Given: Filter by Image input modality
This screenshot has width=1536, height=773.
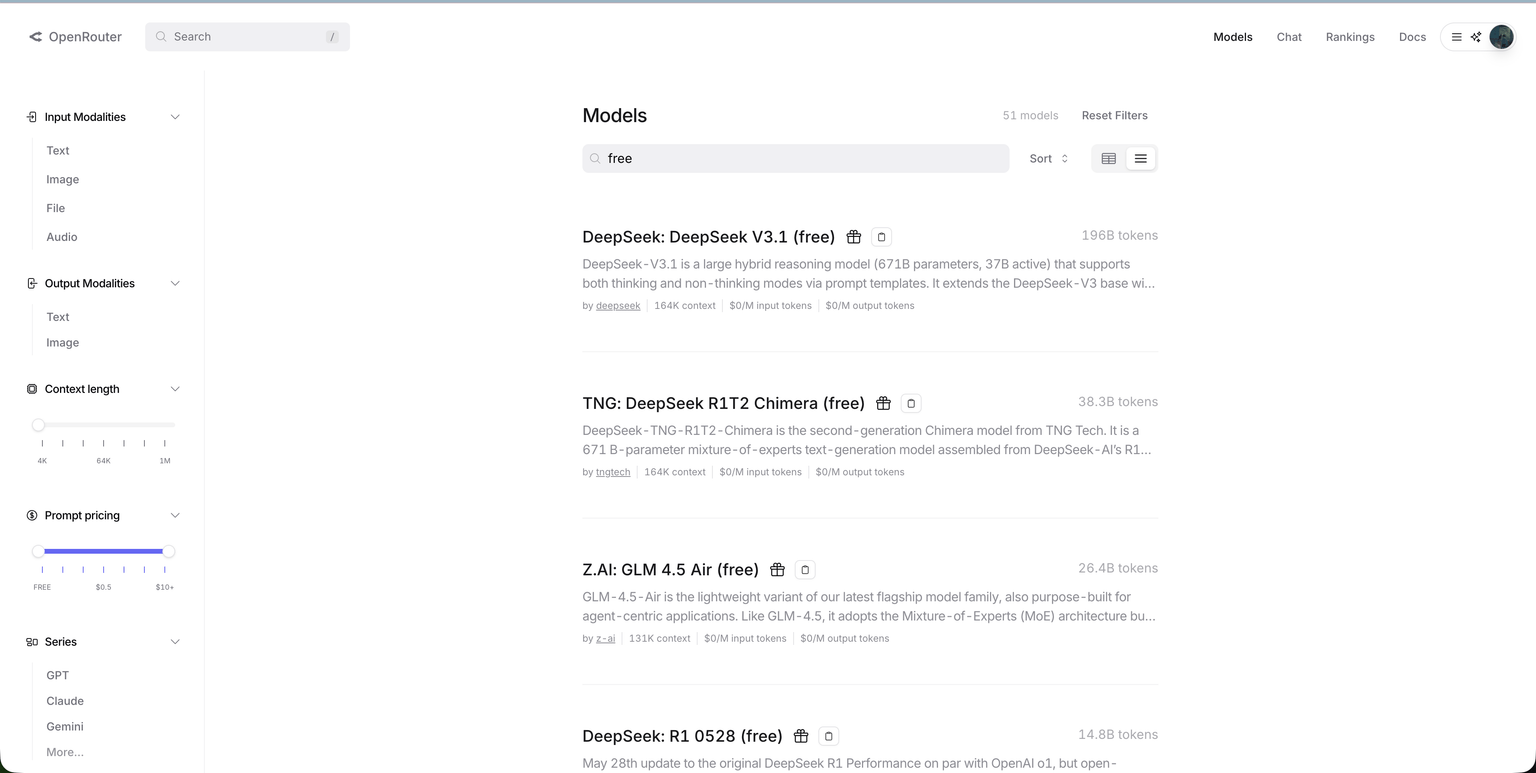Looking at the screenshot, I should 62,180.
